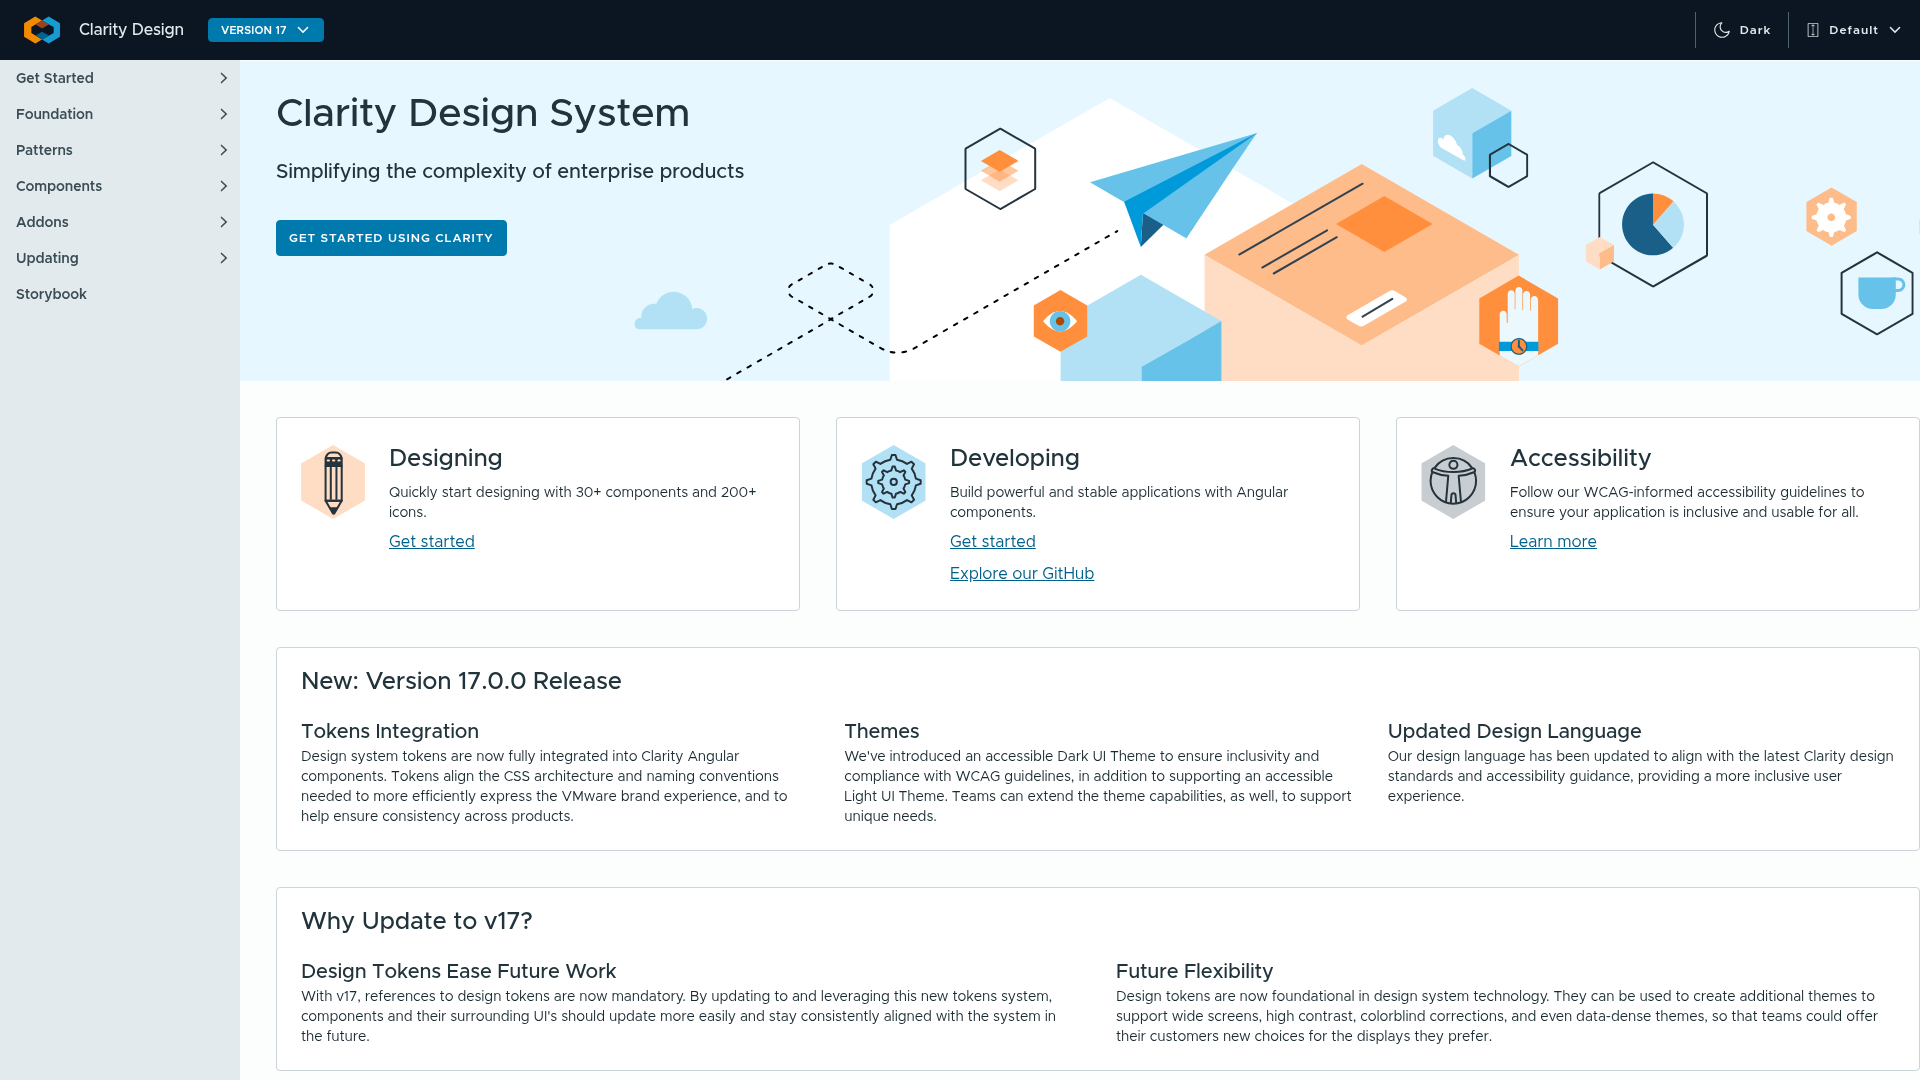
Task: Expand the Get Started chevron
Action: [223, 78]
